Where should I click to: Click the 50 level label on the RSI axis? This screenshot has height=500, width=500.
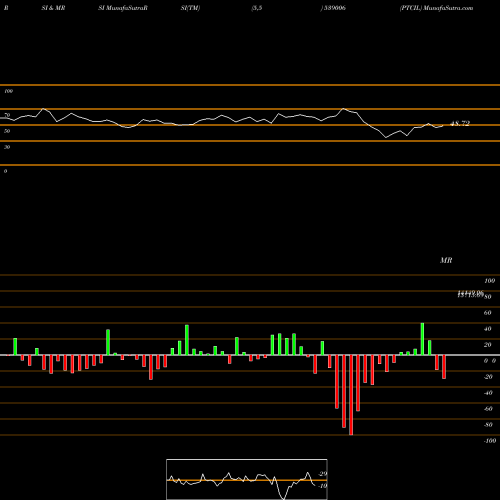pos(7,131)
